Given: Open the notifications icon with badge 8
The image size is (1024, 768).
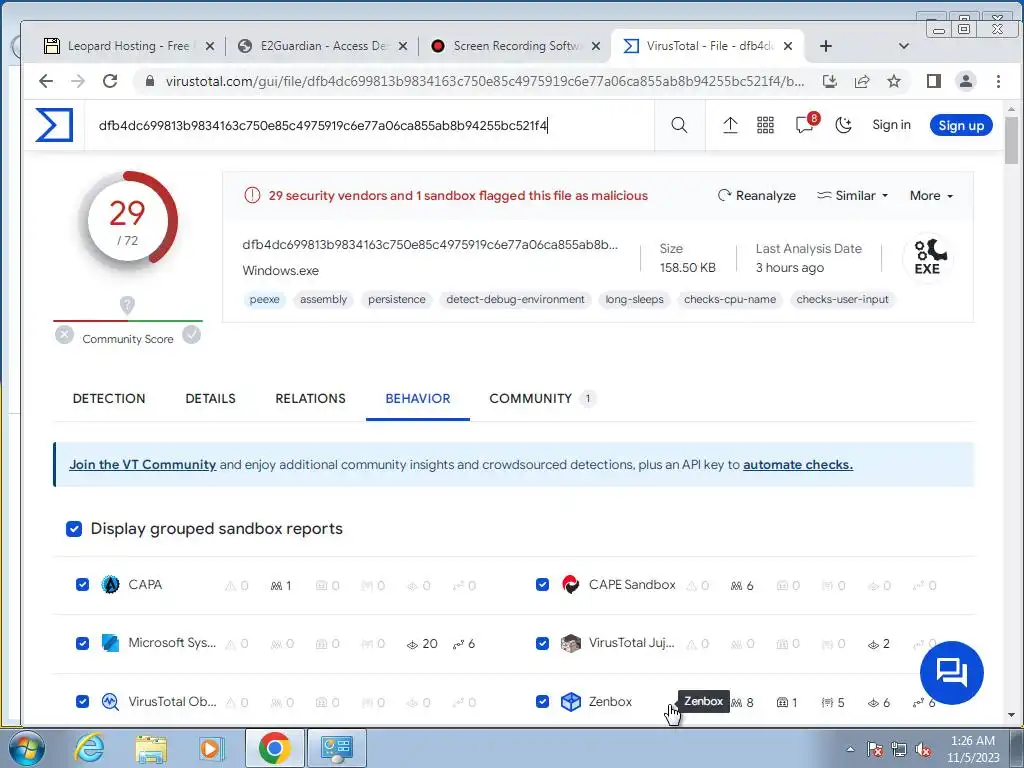Looking at the screenshot, I should click(x=805, y=124).
